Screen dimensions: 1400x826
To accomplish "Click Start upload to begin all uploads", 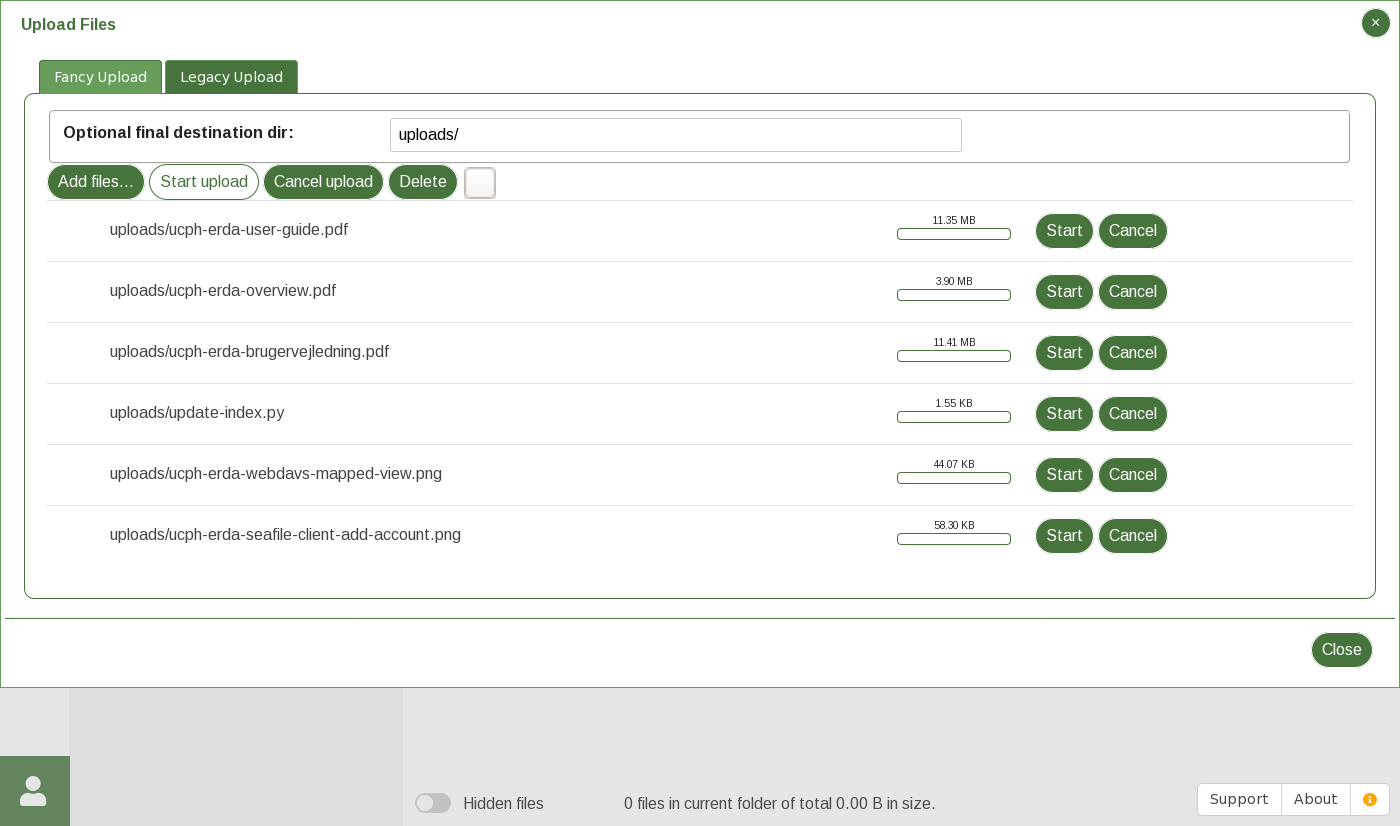I will [x=204, y=182].
